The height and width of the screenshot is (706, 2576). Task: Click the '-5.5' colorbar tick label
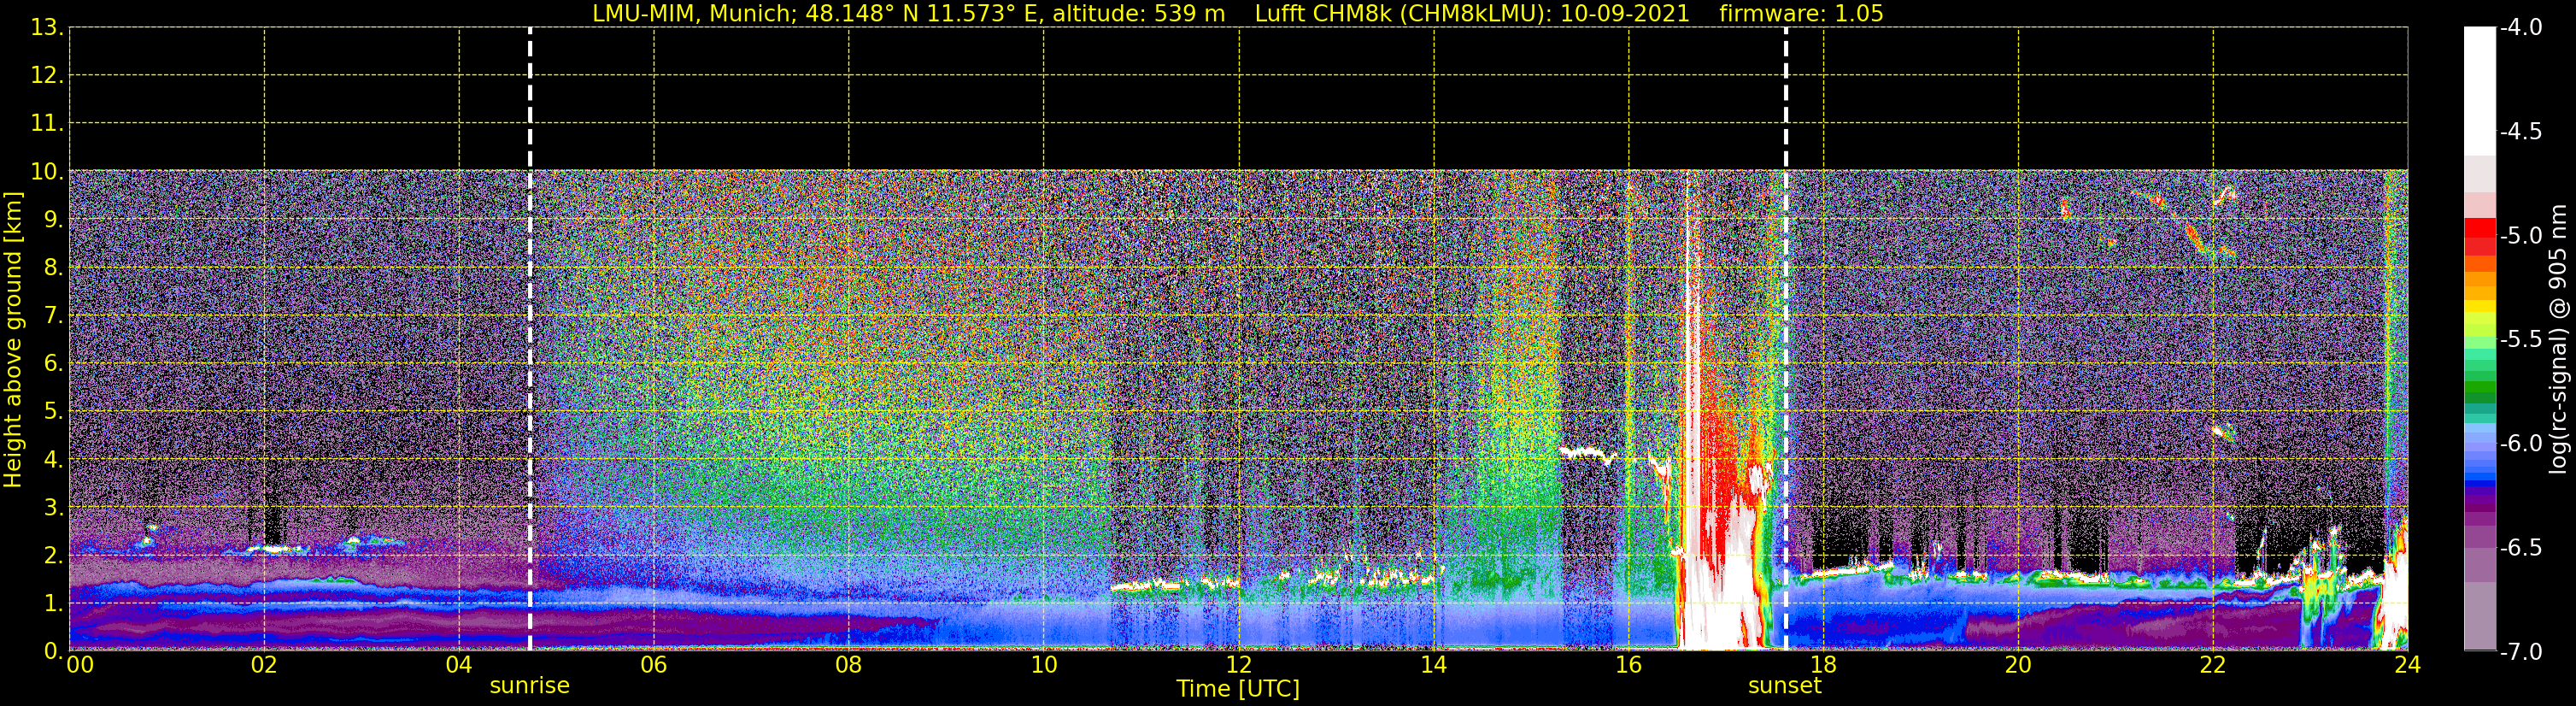click(x=2521, y=340)
